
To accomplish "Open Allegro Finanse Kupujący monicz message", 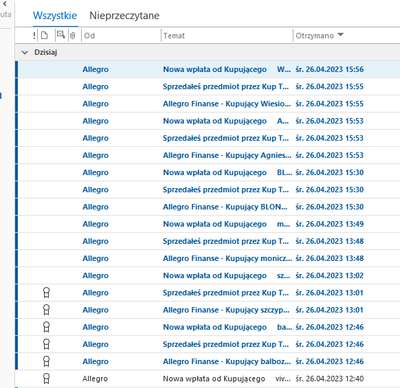I will click(208, 258).
